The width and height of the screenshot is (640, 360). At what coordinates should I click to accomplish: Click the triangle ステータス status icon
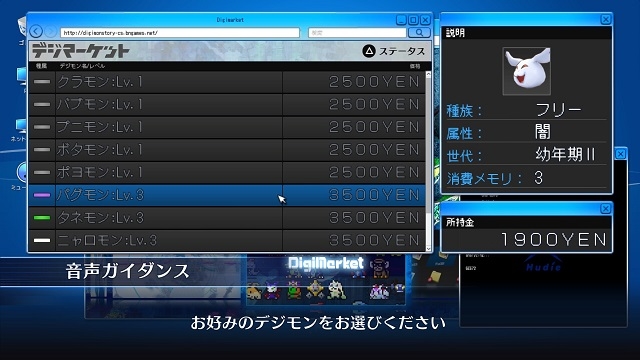tap(369, 51)
